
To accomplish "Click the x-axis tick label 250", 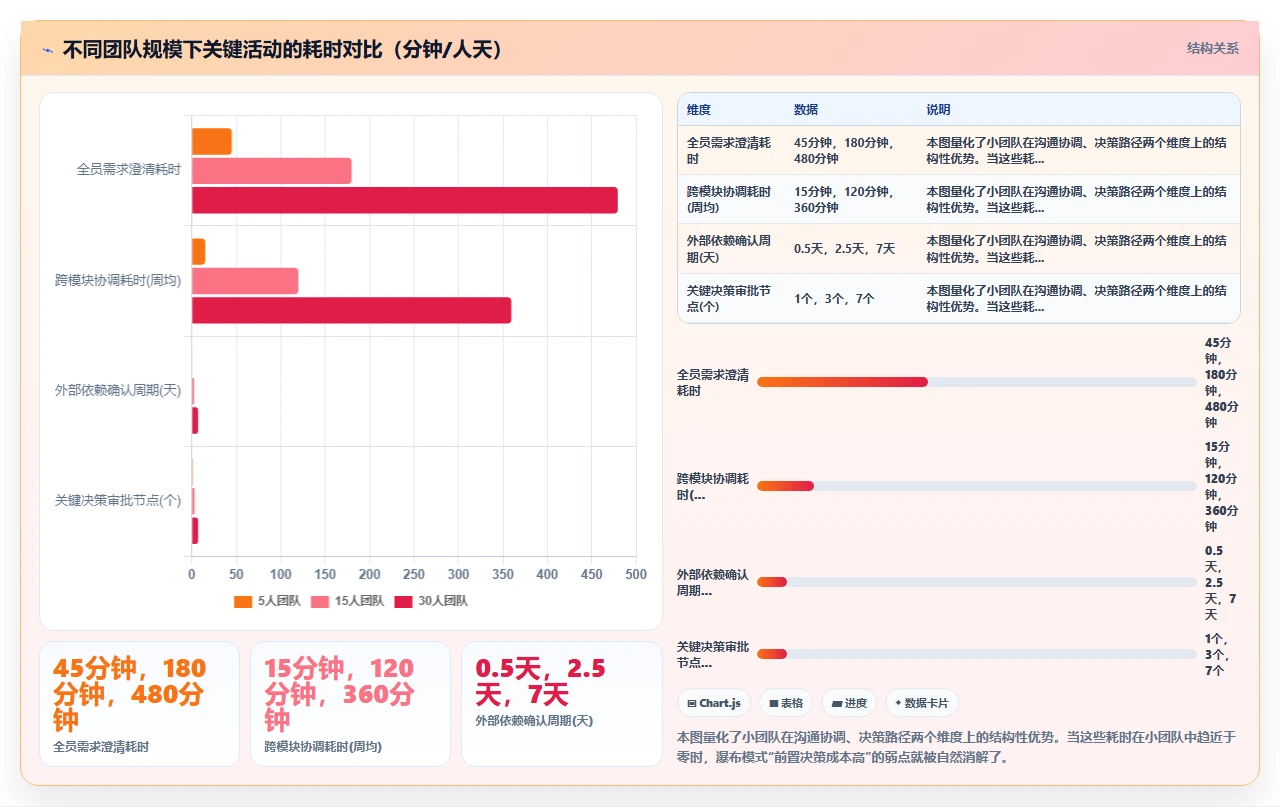I will [414, 575].
